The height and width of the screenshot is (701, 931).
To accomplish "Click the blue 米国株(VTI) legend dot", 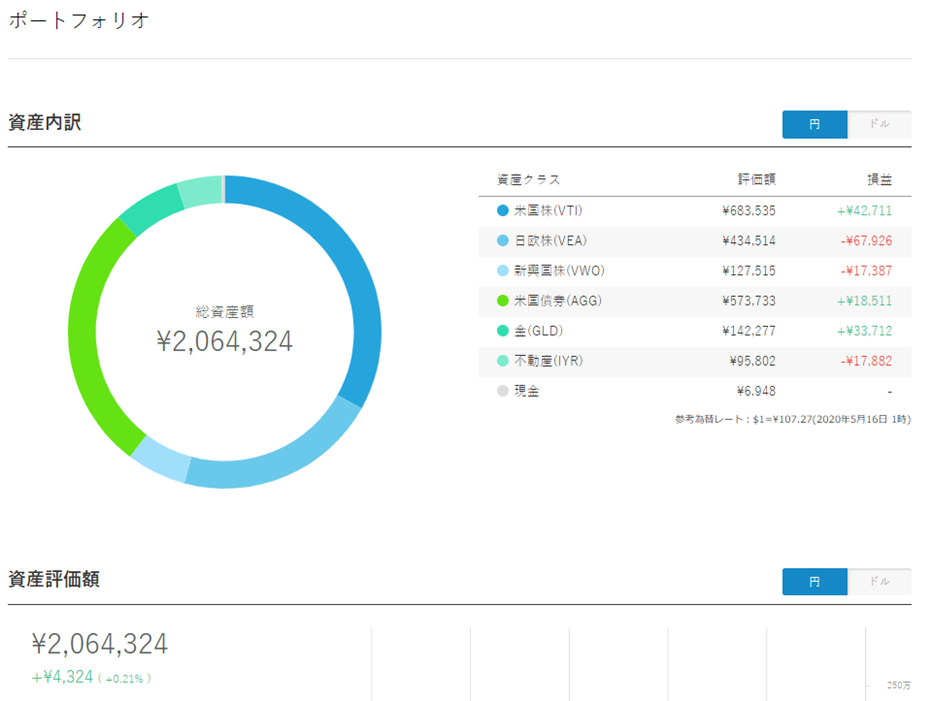I will [503, 211].
